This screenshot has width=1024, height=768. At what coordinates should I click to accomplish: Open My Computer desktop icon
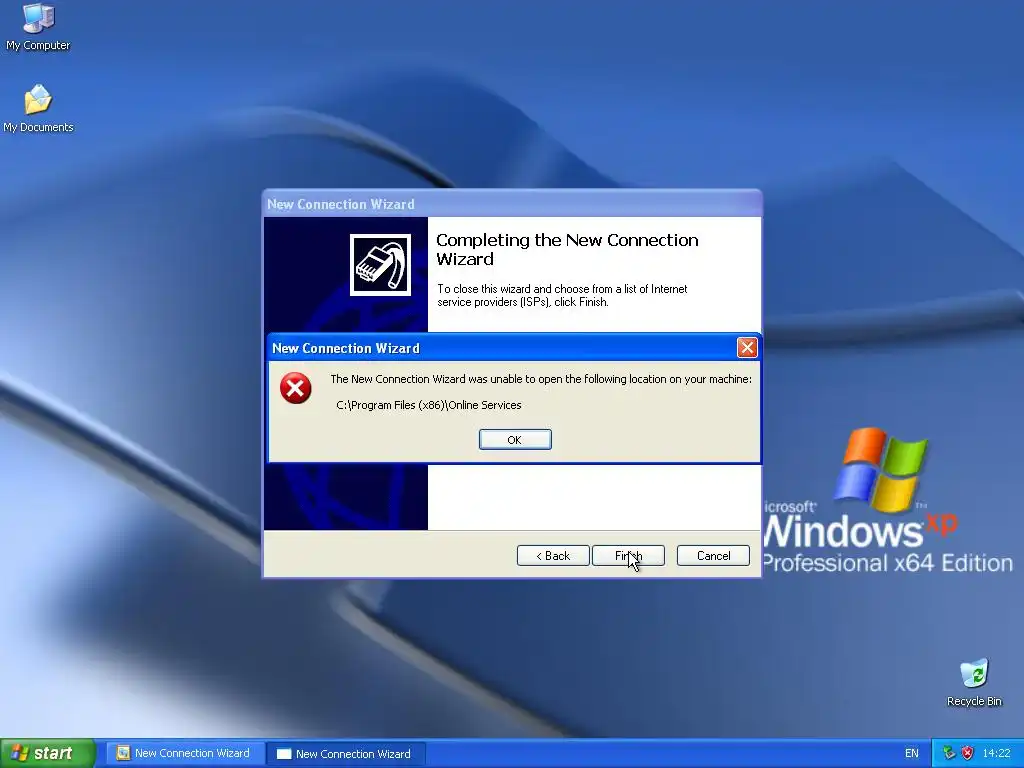coord(38,27)
